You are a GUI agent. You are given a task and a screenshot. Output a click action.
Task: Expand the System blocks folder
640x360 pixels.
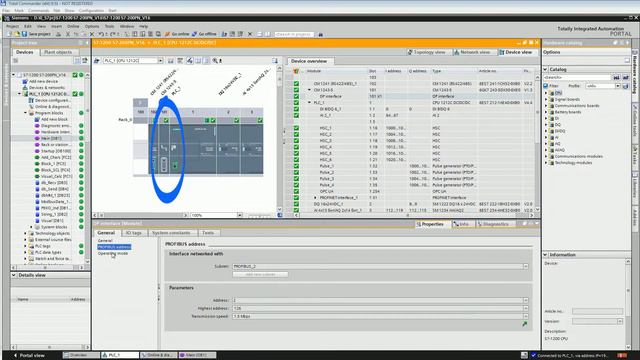[31, 227]
